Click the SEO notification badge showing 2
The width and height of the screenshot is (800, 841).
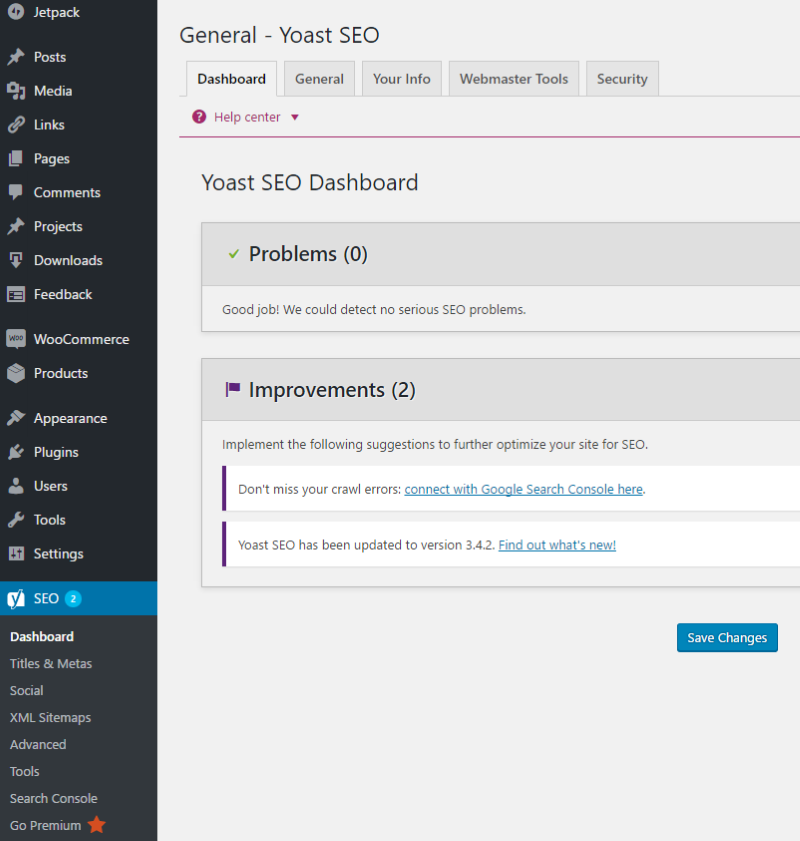(x=73, y=599)
